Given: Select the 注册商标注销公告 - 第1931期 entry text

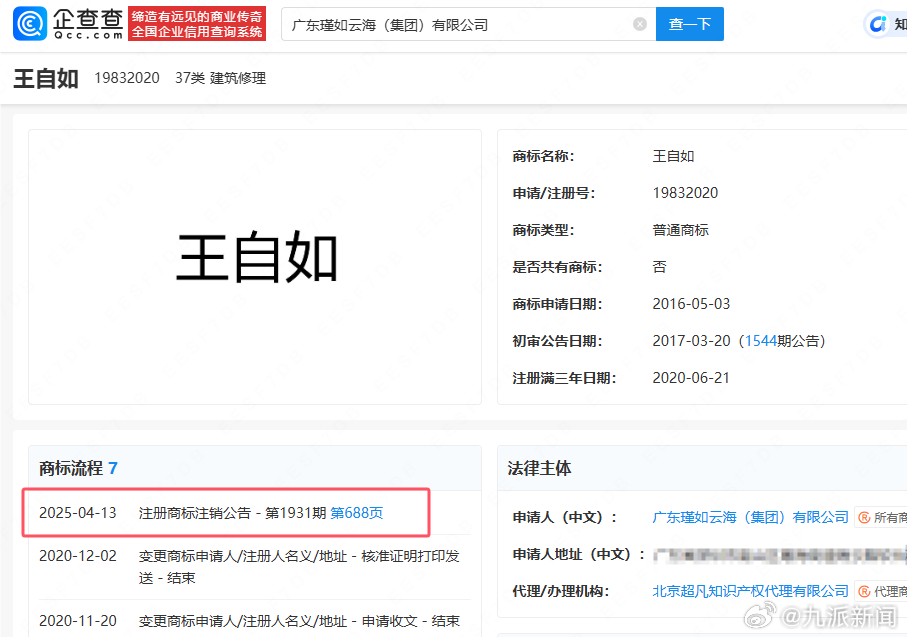Looking at the screenshot, I should tap(233, 513).
